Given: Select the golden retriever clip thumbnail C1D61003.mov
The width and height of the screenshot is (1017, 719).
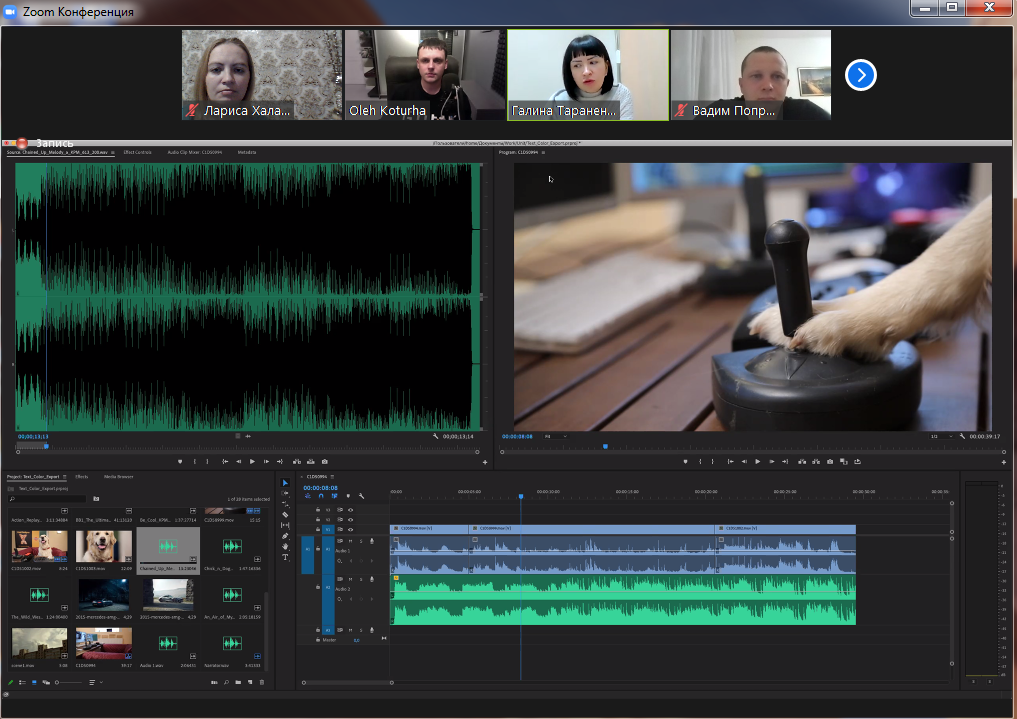Looking at the screenshot, I should [104, 545].
